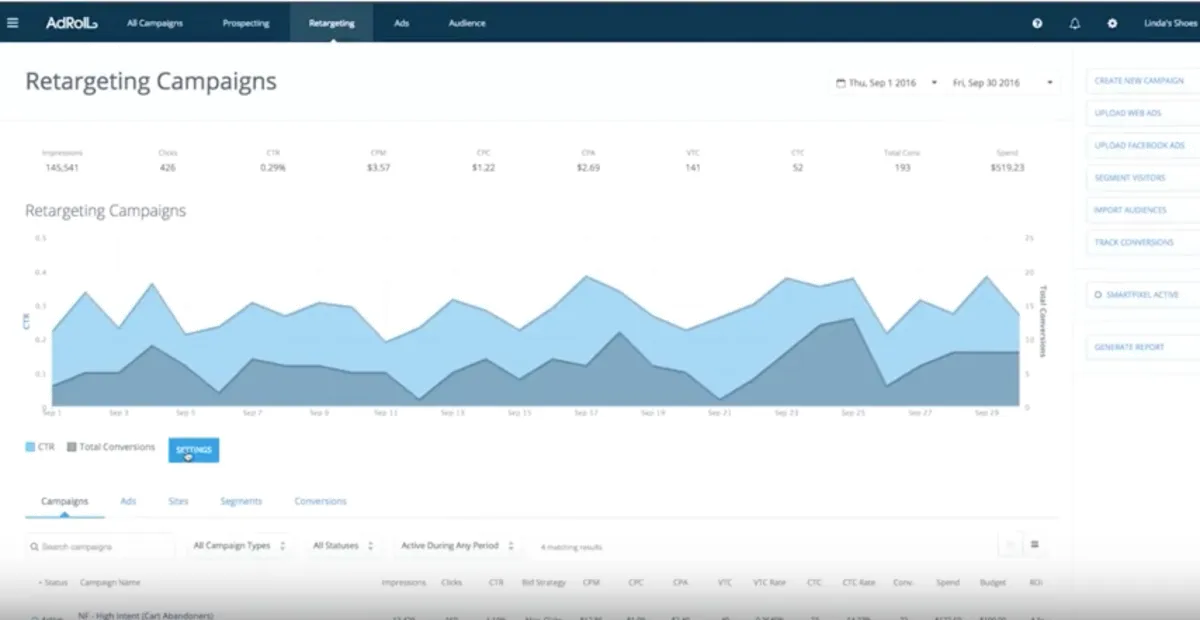Click the CTR legend color swatch
The image size is (1200, 620).
coord(30,447)
